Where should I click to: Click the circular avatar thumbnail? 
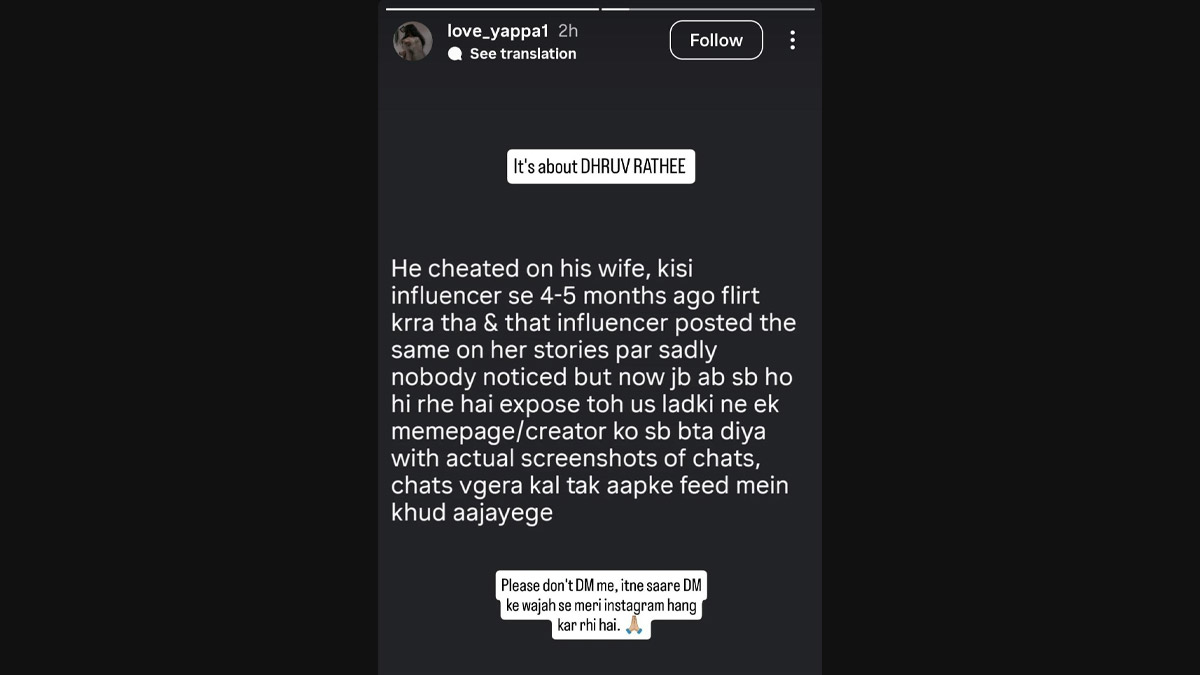[413, 41]
